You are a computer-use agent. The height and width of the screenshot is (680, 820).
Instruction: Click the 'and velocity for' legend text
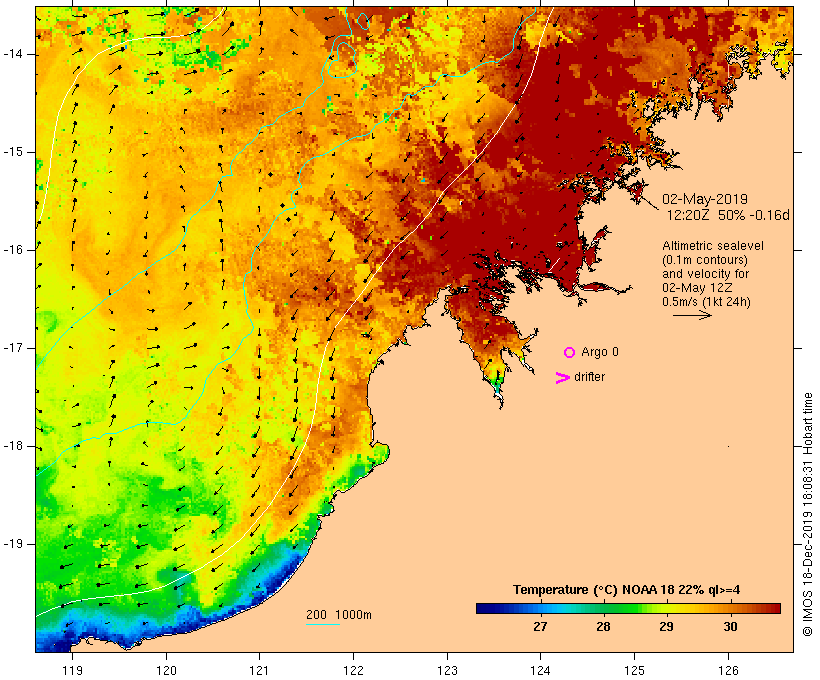pos(705,274)
